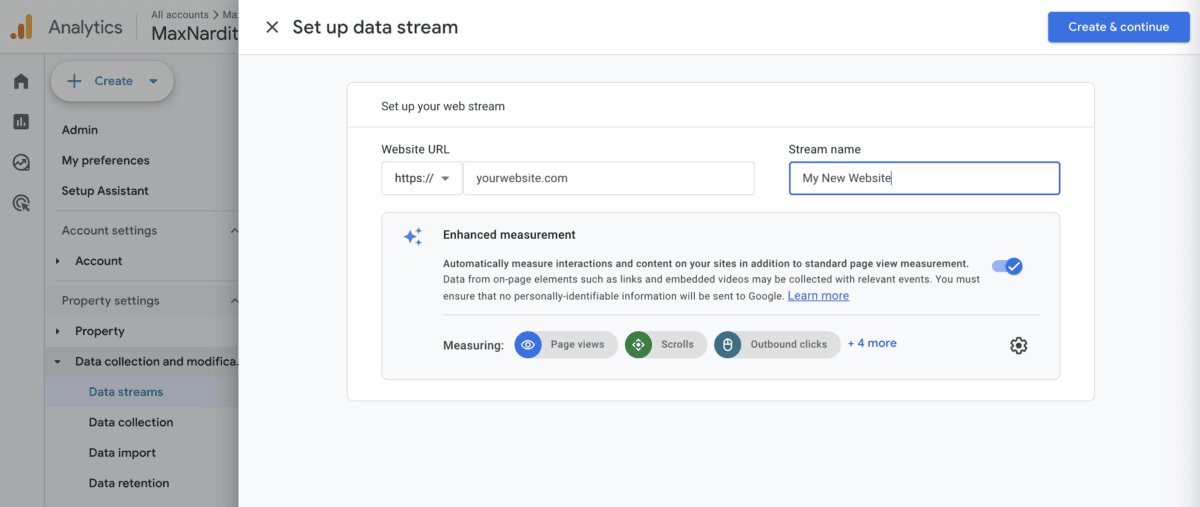Image resolution: width=1200 pixels, height=507 pixels.
Task: Click the Scrolls chip label
Action: (677, 344)
